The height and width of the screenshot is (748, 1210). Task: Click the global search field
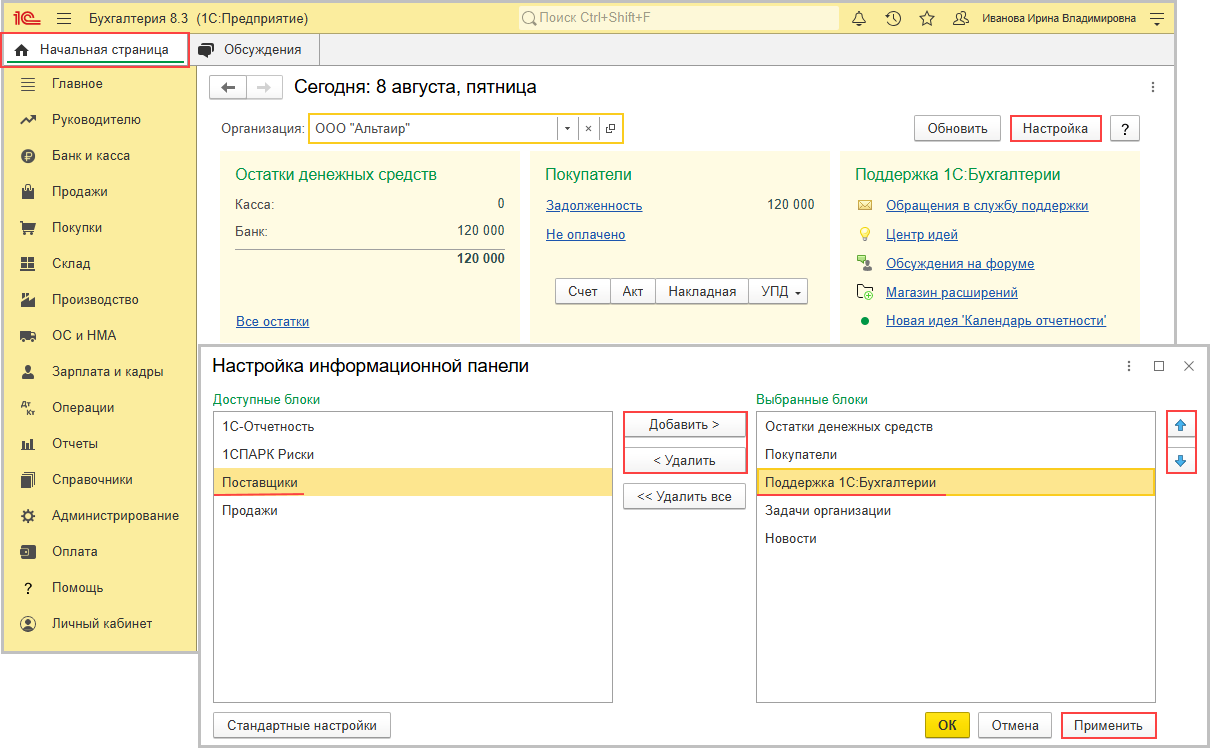point(679,19)
